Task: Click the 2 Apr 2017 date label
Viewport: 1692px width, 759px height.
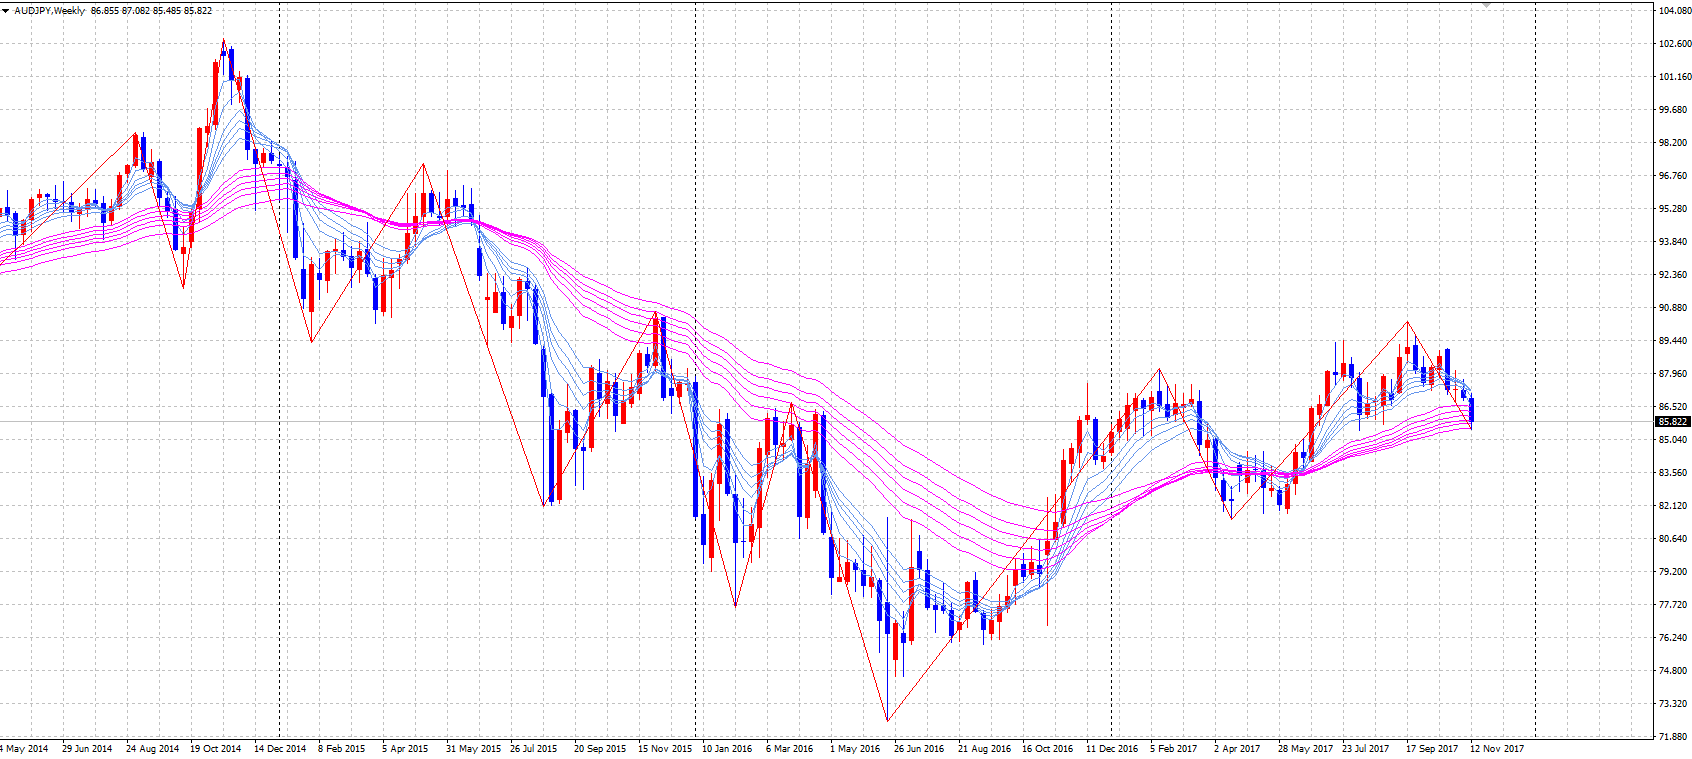Action: click(x=1237, y=749)
